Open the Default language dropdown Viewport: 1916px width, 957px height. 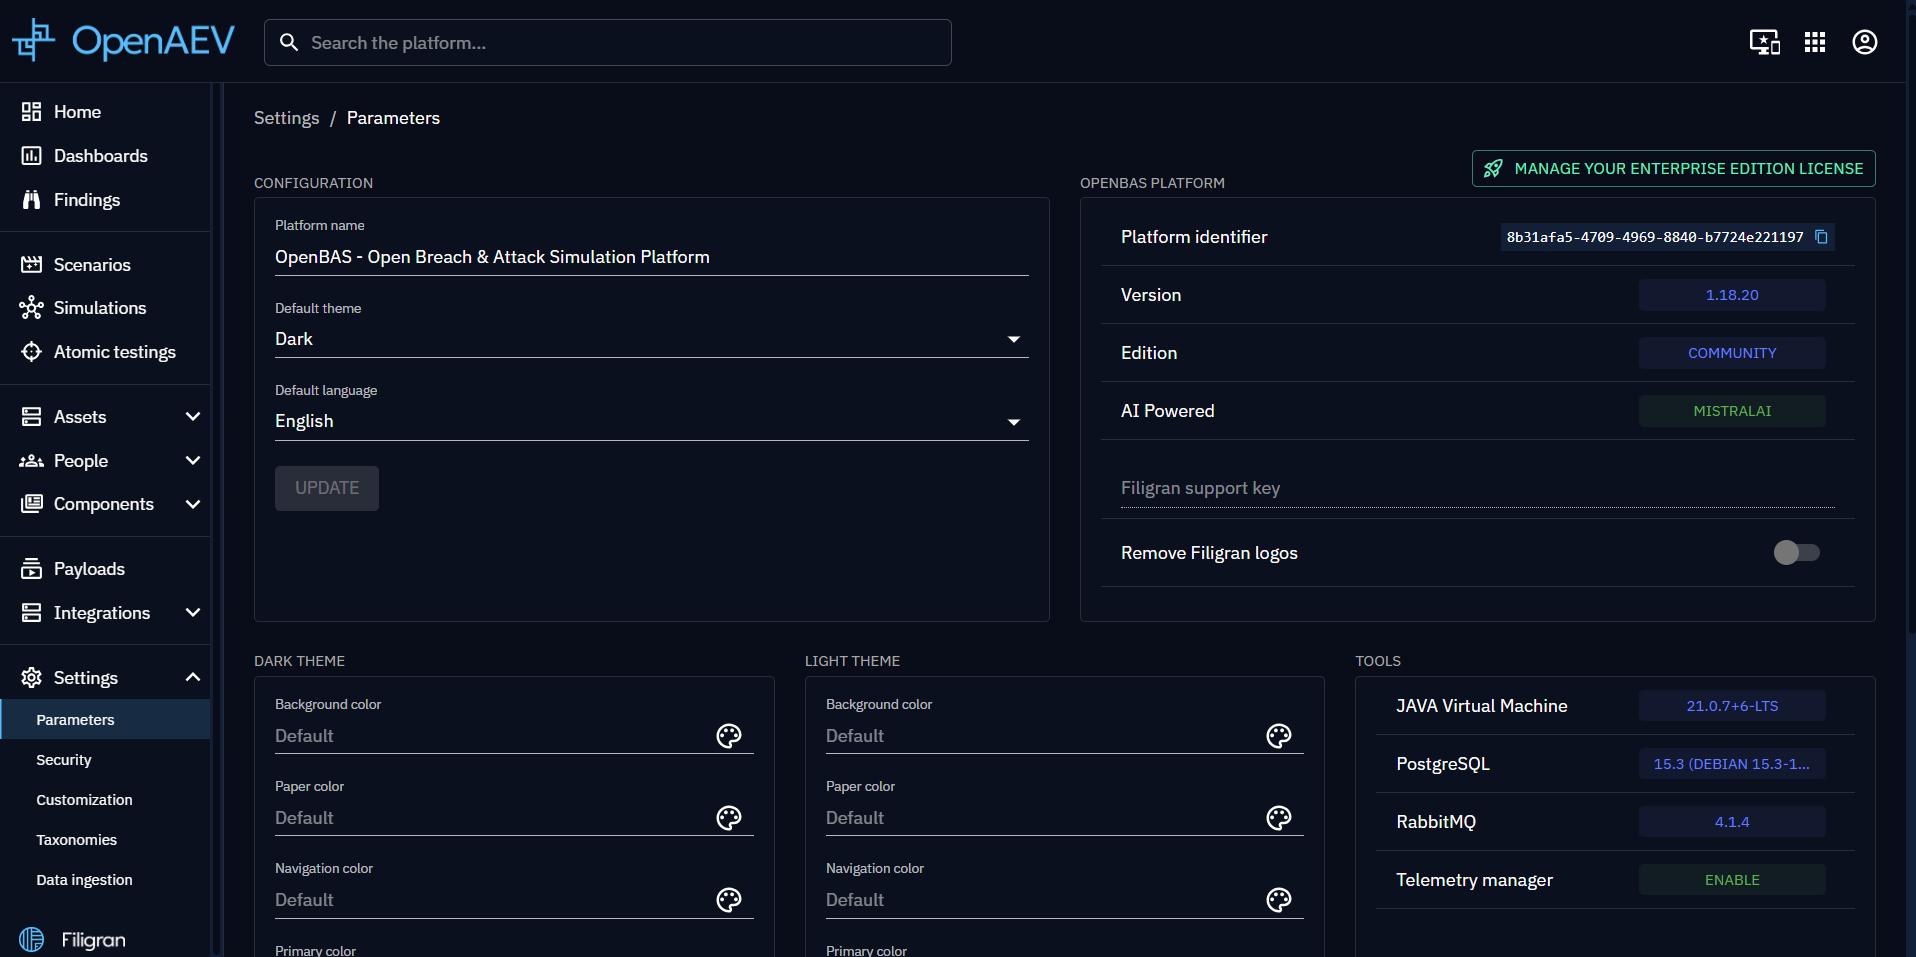click(x=651, y=421)
